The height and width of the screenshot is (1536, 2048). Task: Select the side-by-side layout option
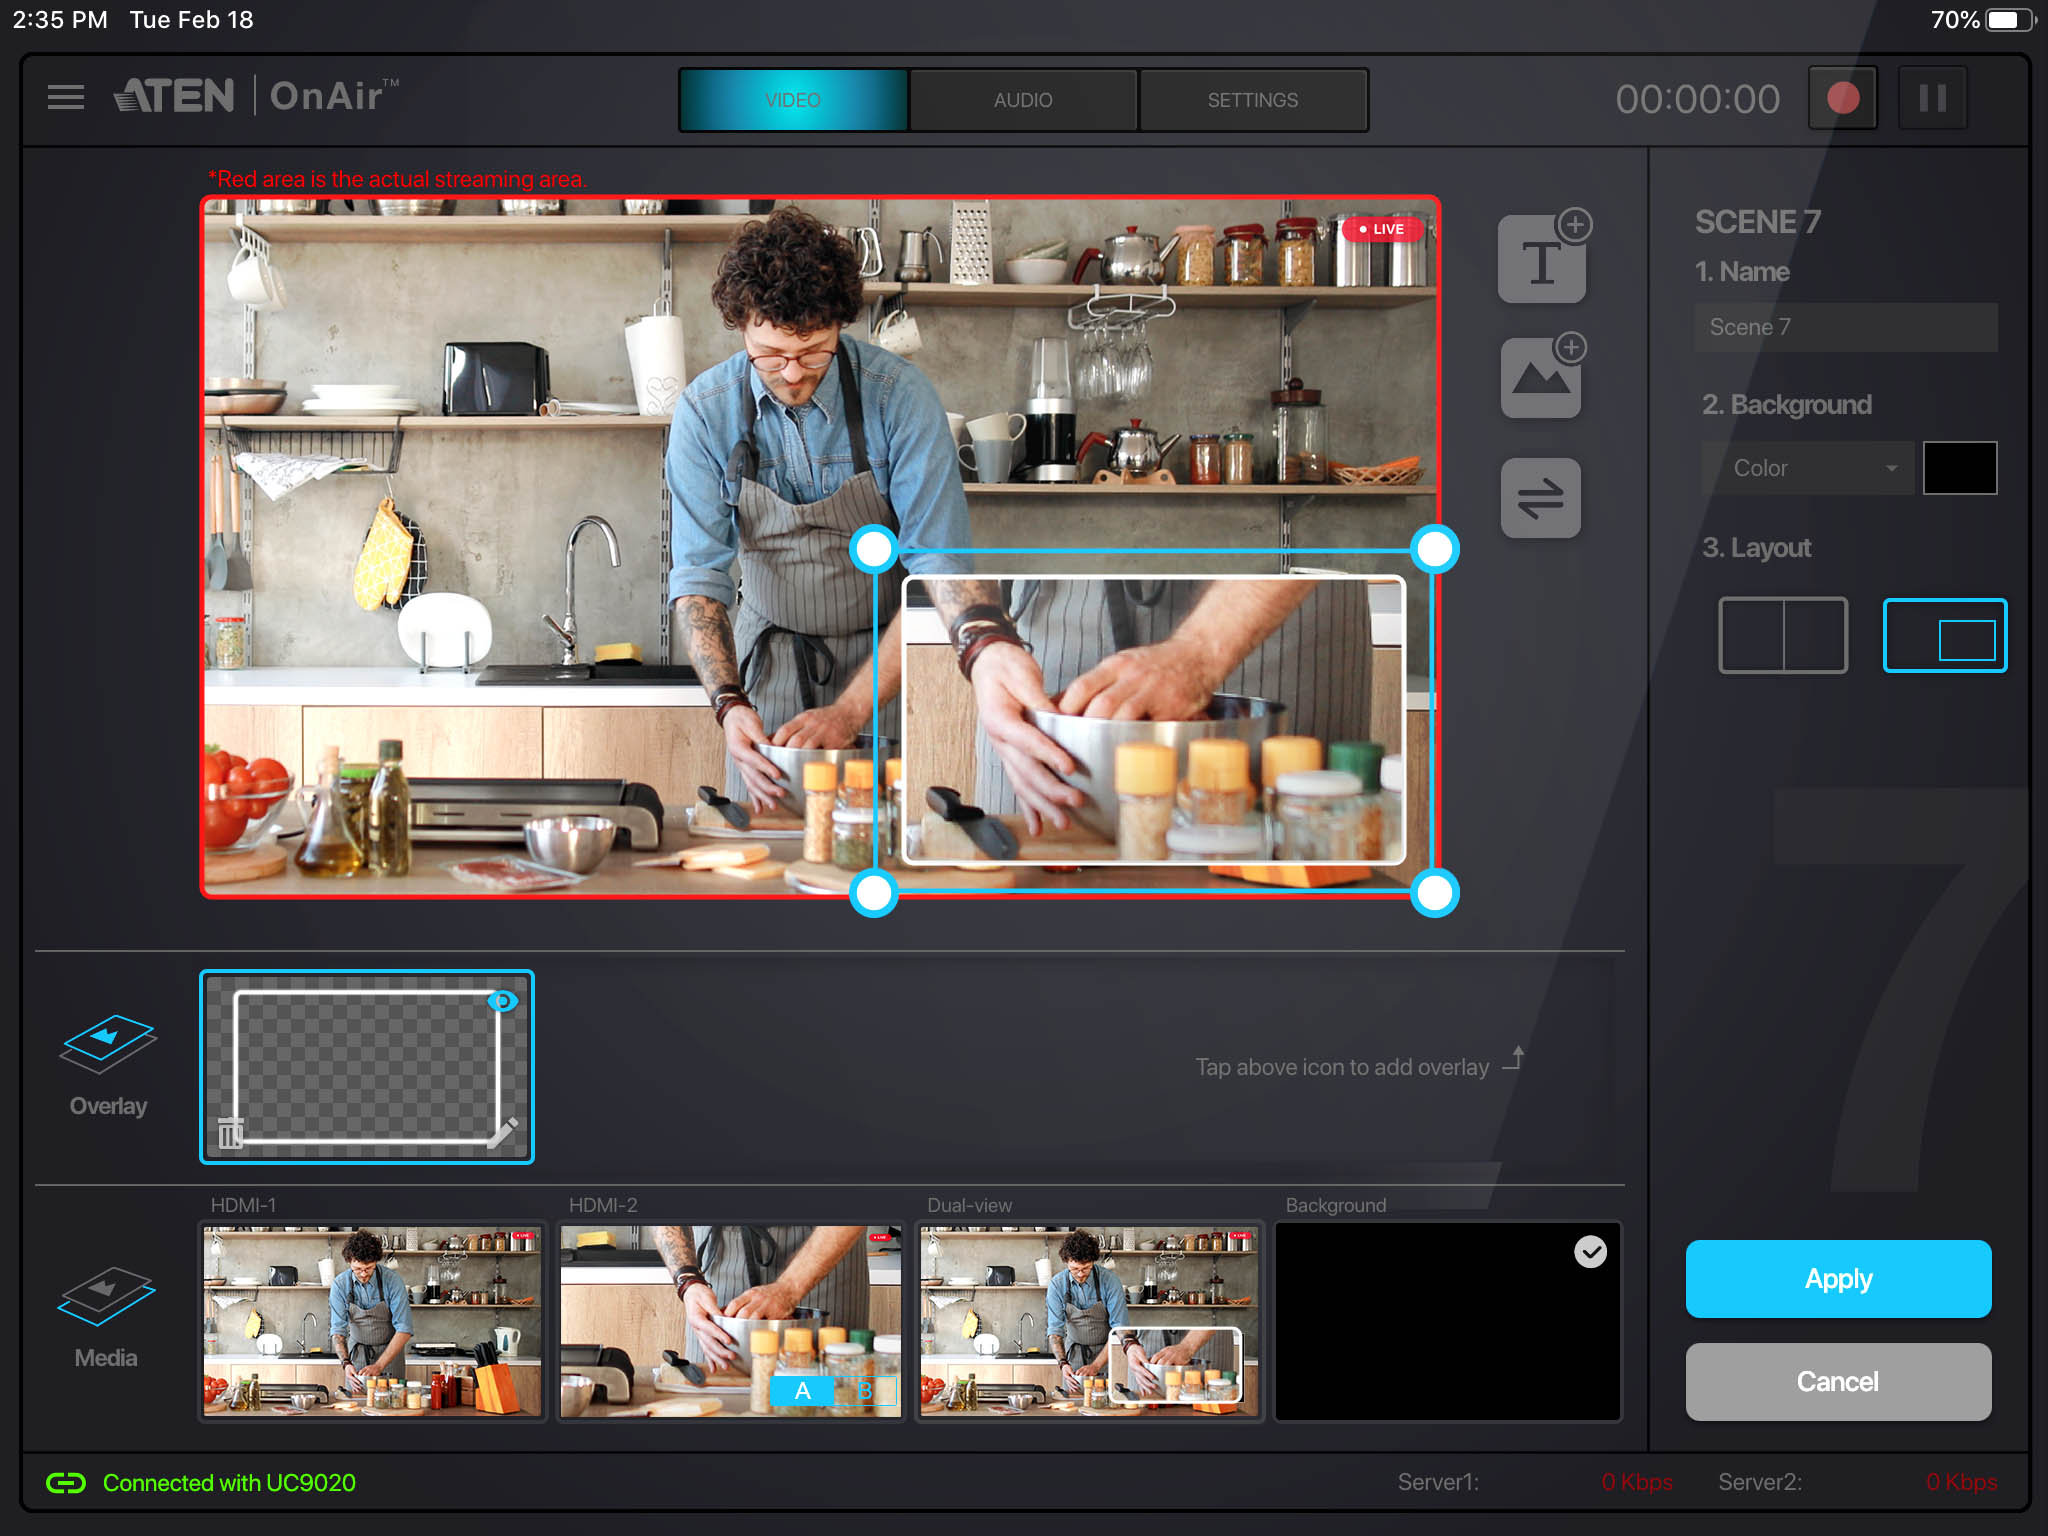click(x=1783, y=635)
